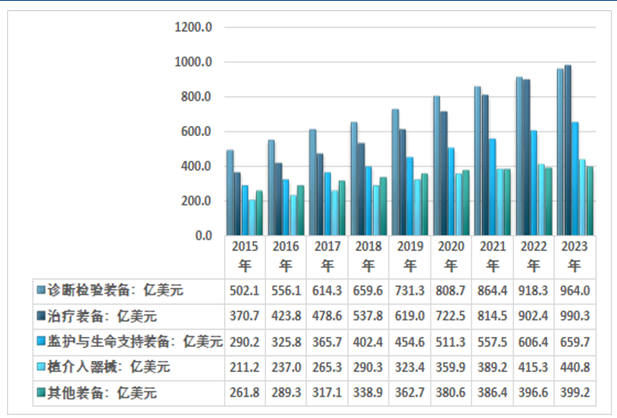
Task: Click the 监护与生命支持装备 legend color swatch
Action: click(41, 341)
